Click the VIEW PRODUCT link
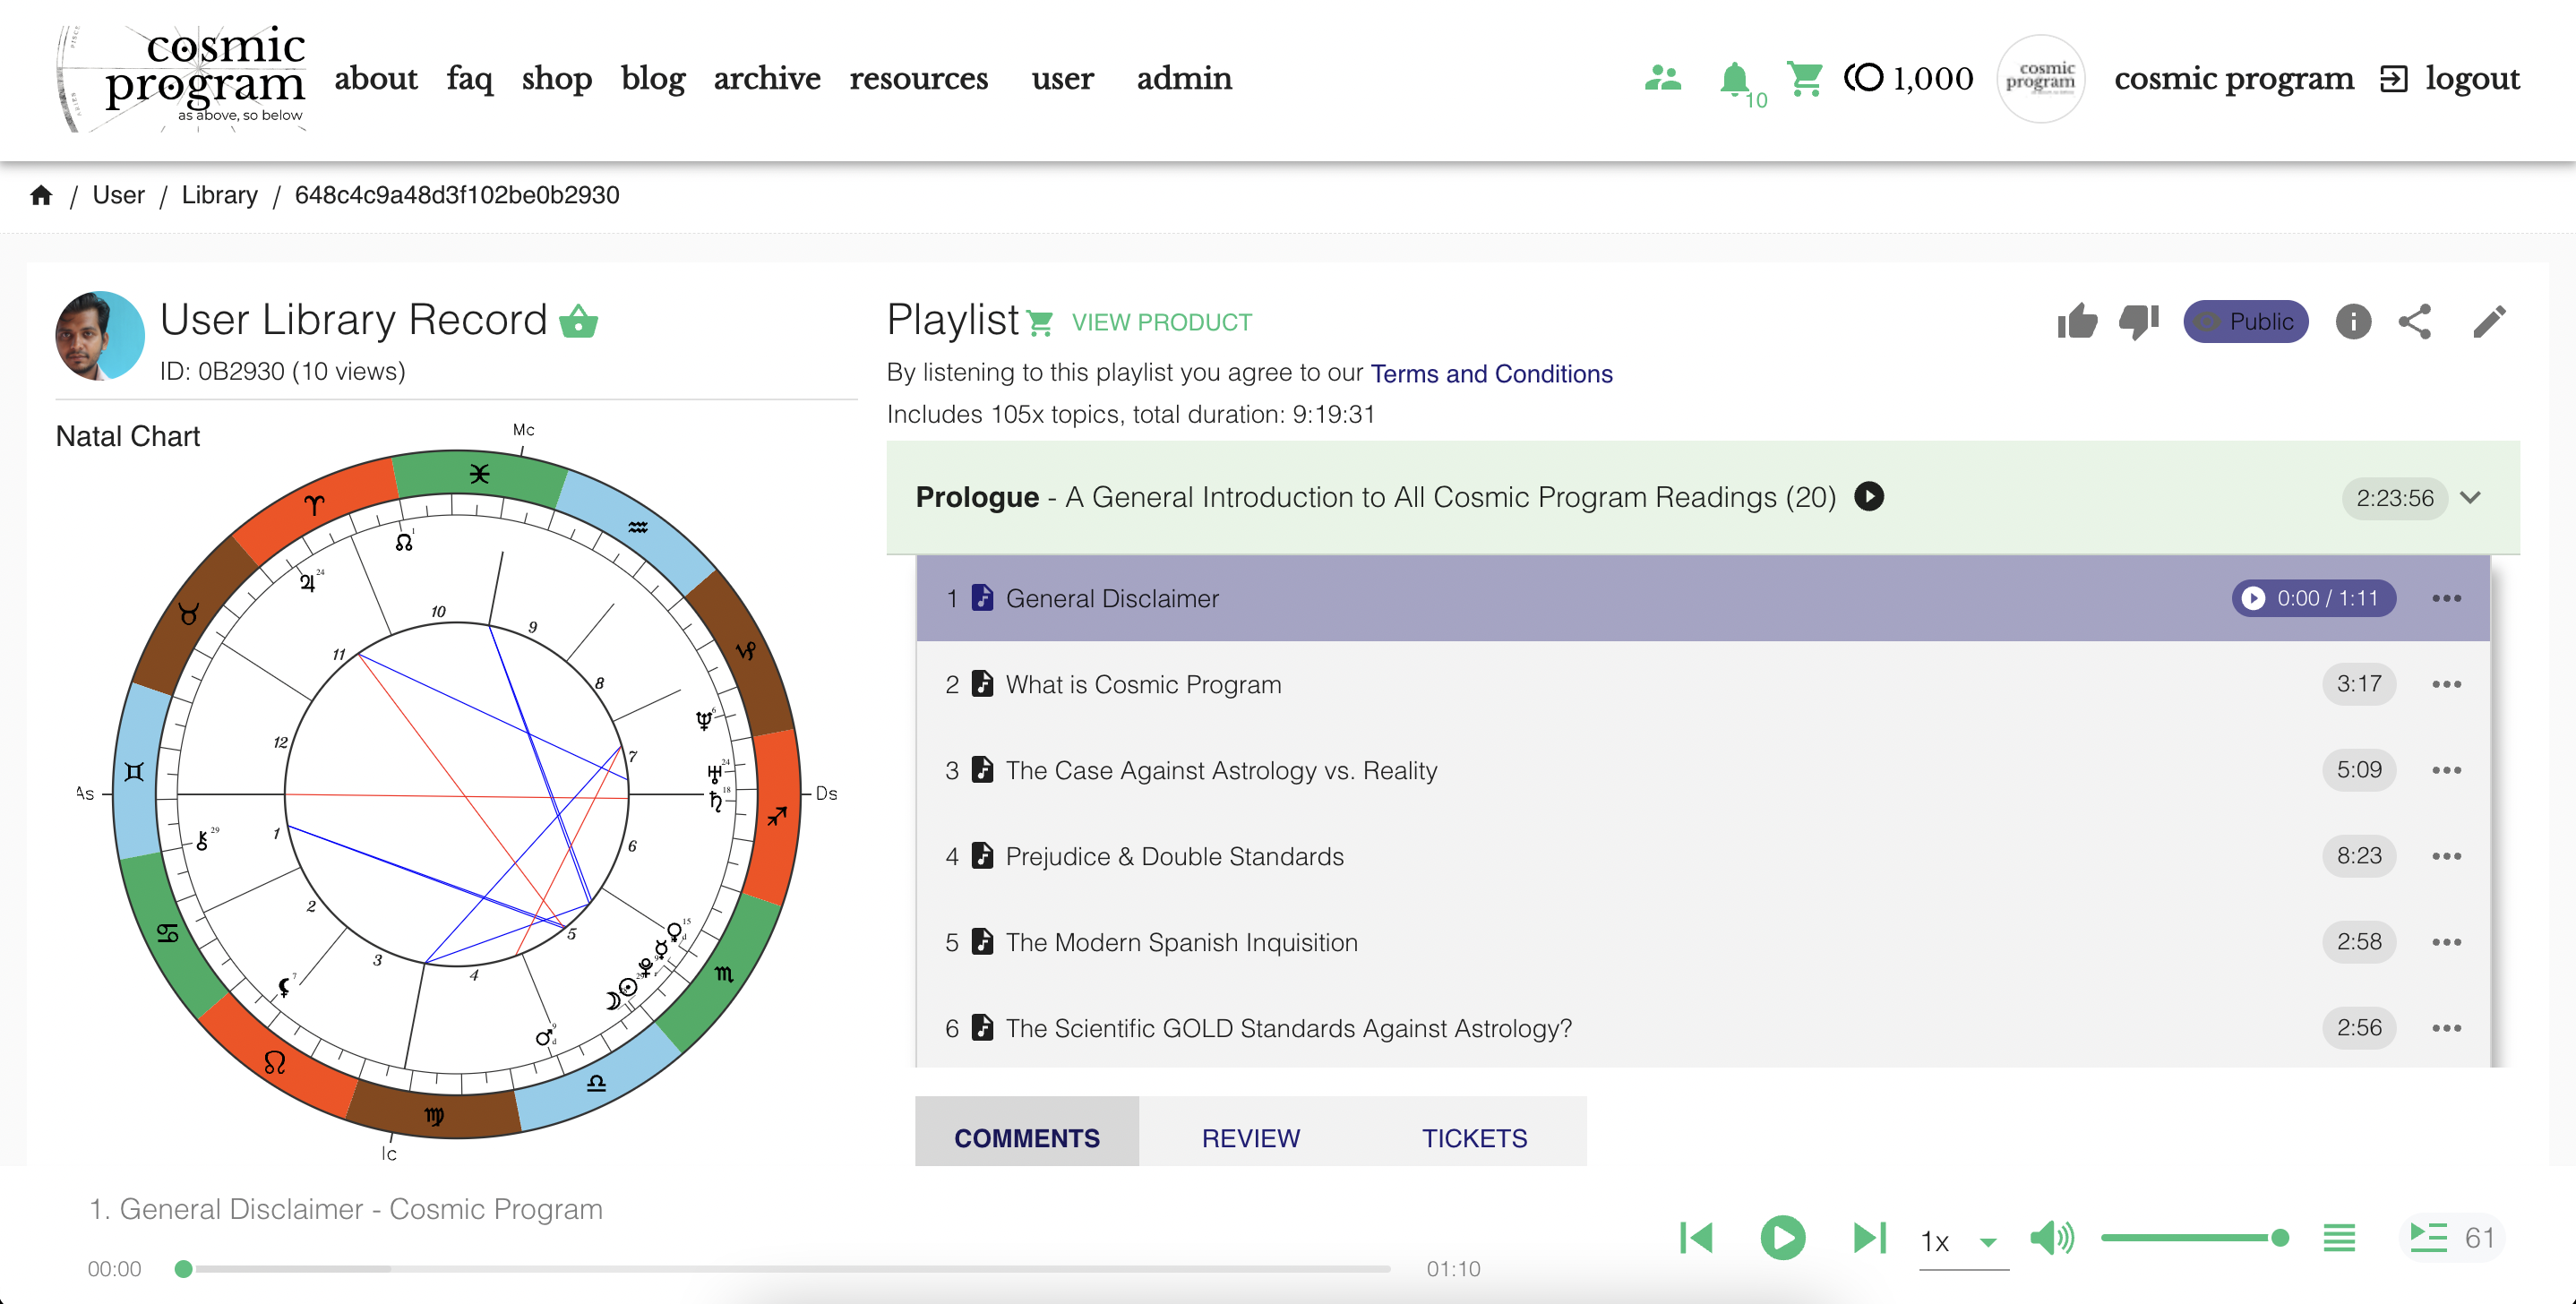This screenshot has width=2576, height=1304. coord(1161,322)
